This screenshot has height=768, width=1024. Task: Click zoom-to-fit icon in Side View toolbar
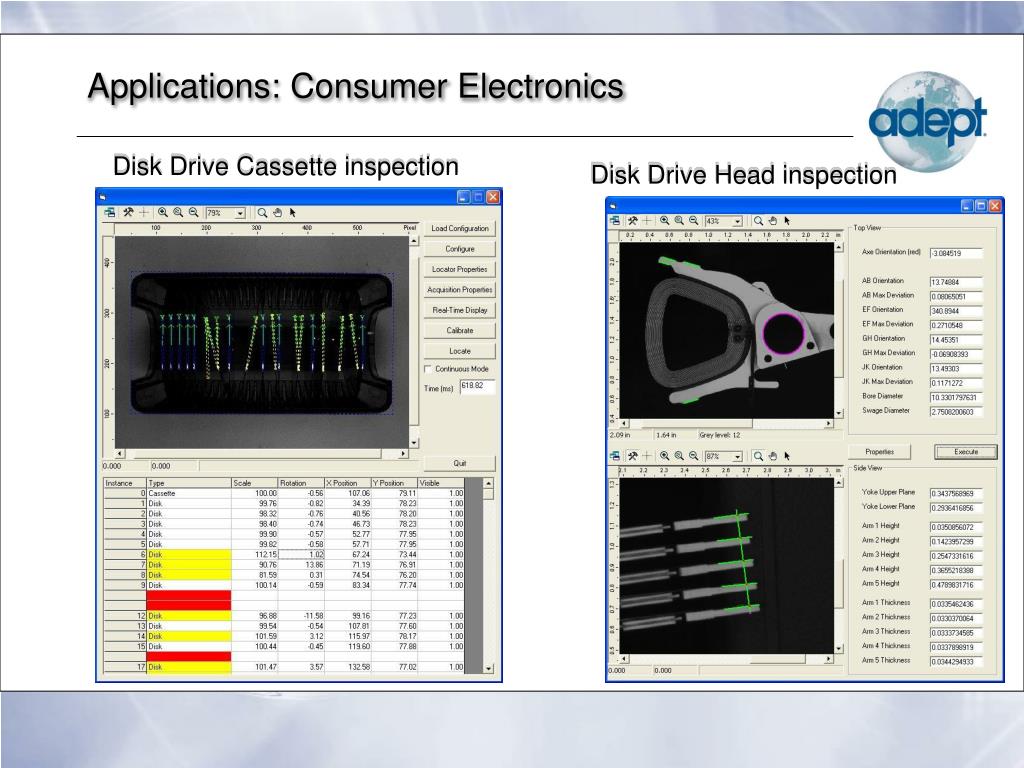click(679, 456)
